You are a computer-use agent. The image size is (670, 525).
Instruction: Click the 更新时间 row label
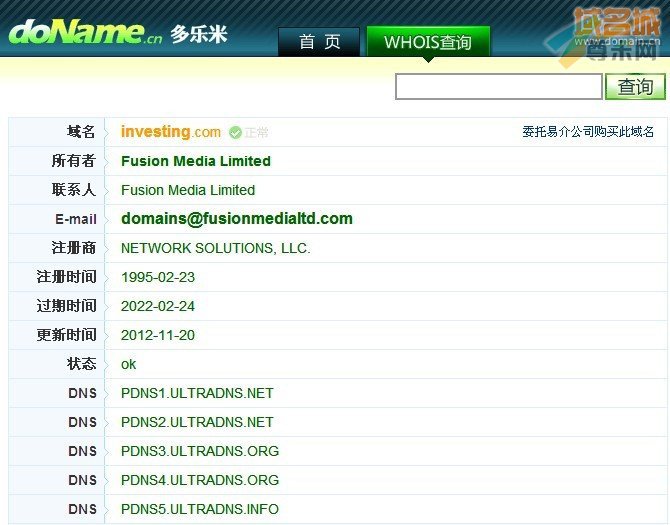point(66,335)
